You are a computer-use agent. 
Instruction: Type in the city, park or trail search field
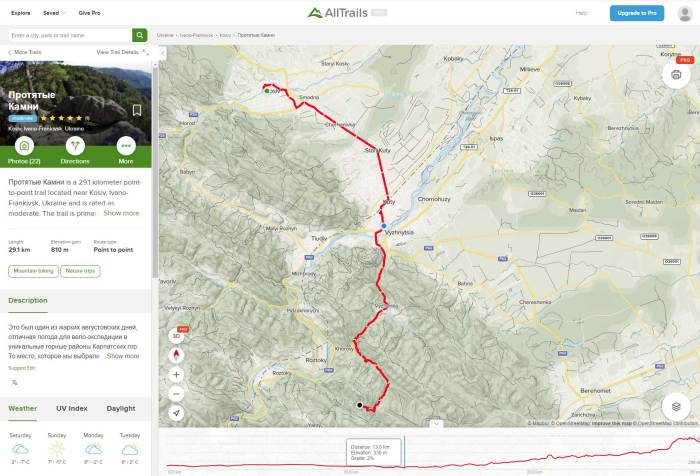pos(68,34)
